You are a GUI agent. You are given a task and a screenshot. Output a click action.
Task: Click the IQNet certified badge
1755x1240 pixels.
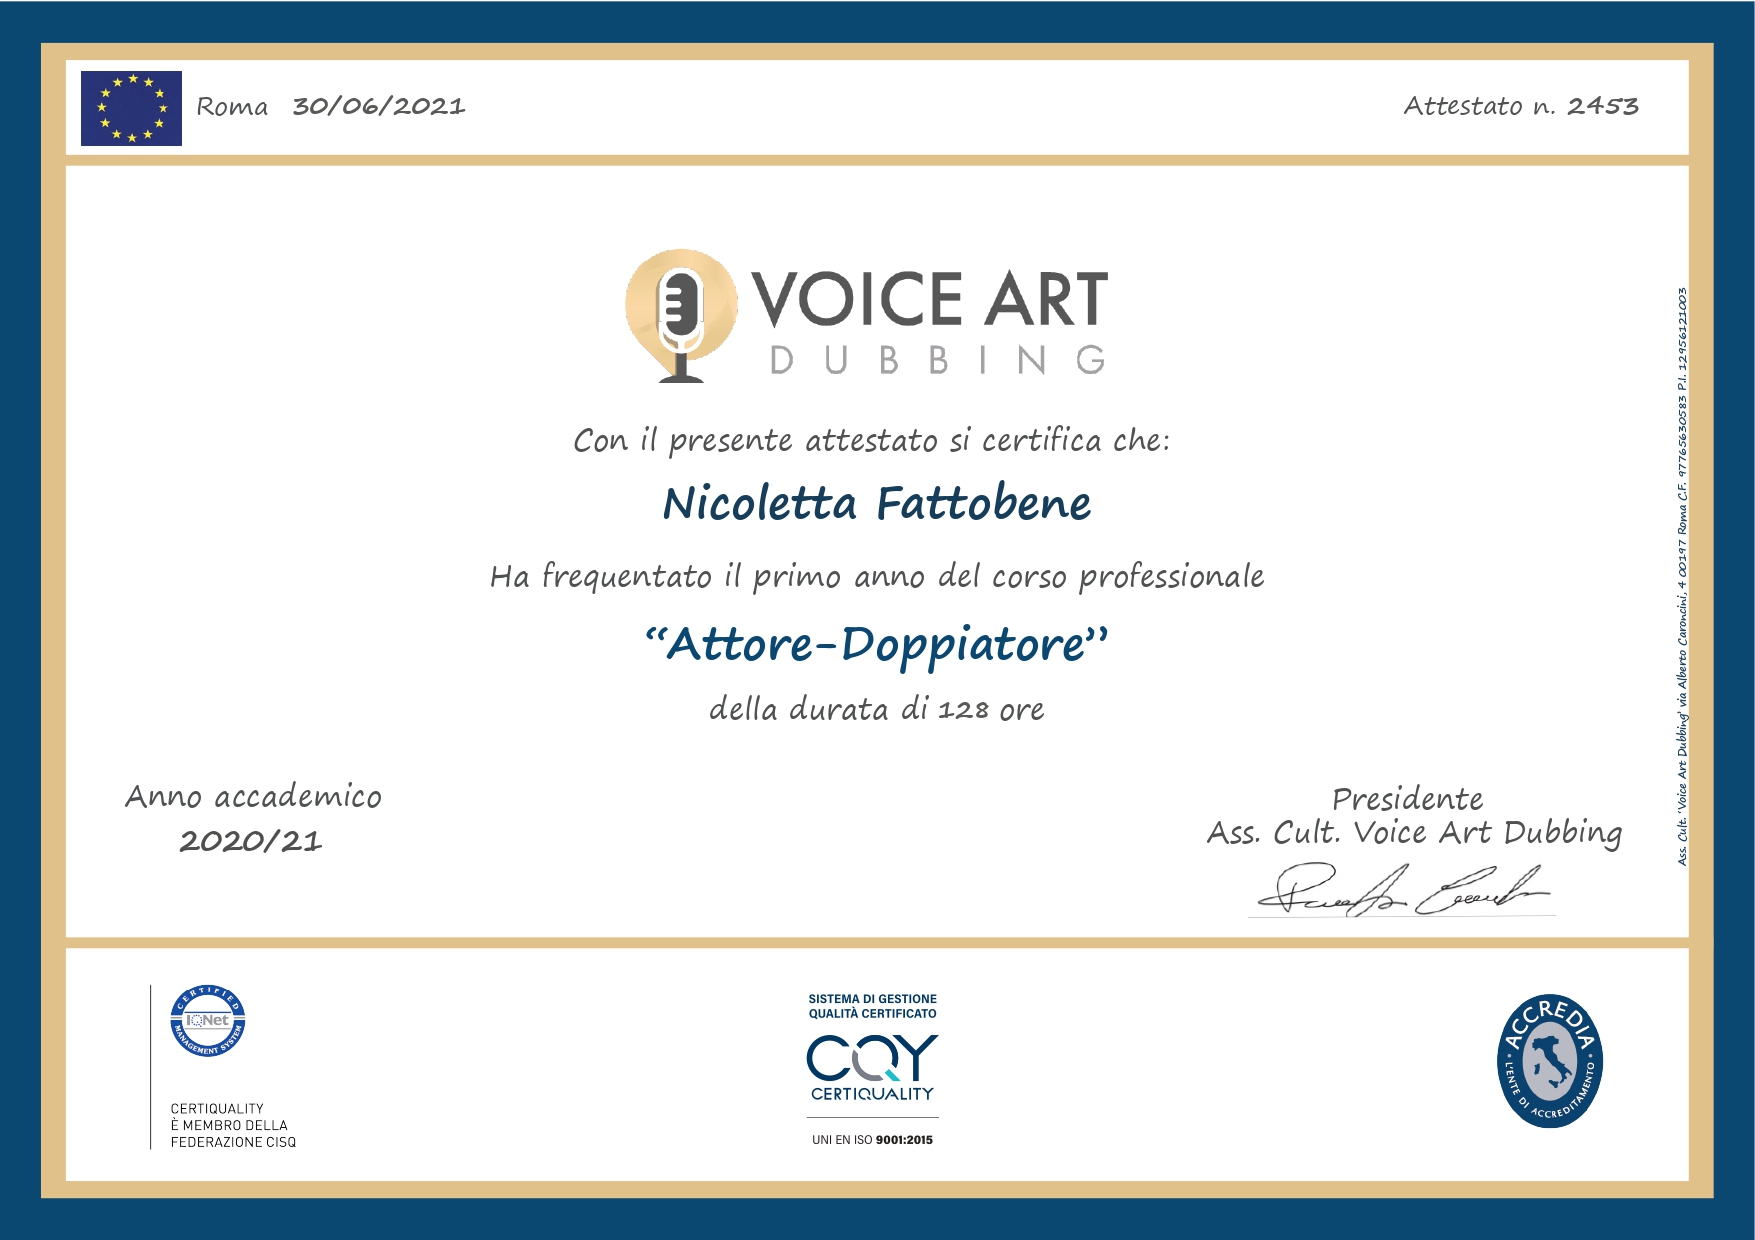coord(208,1021)
